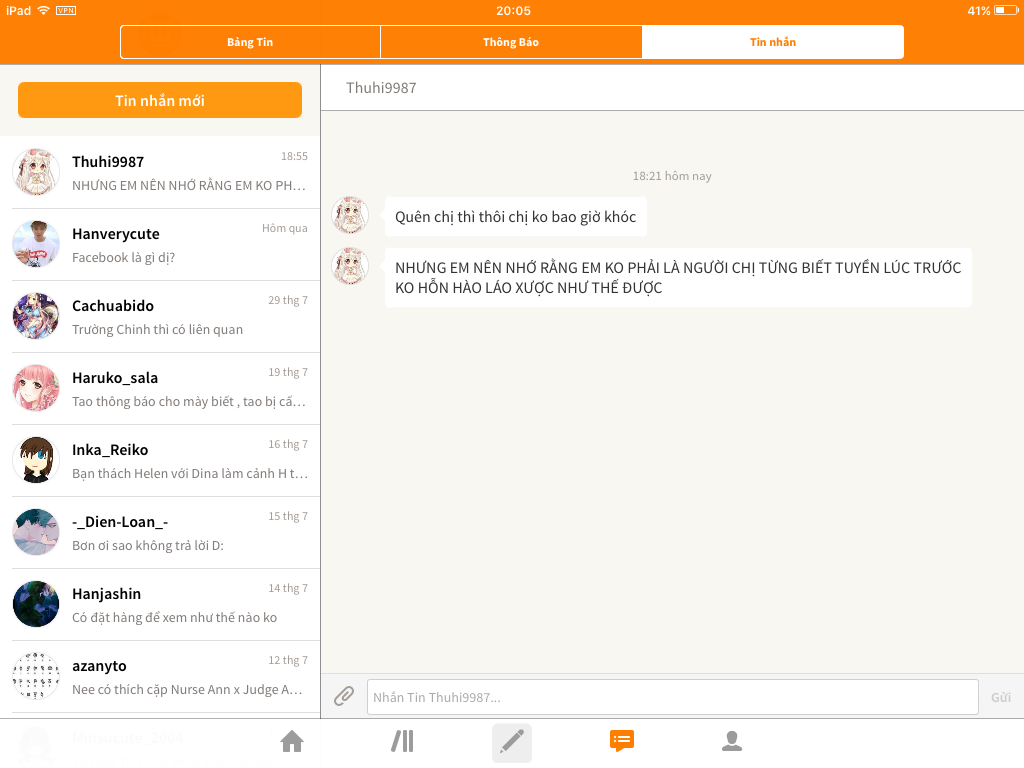Open the Library books icon
Viewport: 1024px width, 768px height.
tap(402, 741)
